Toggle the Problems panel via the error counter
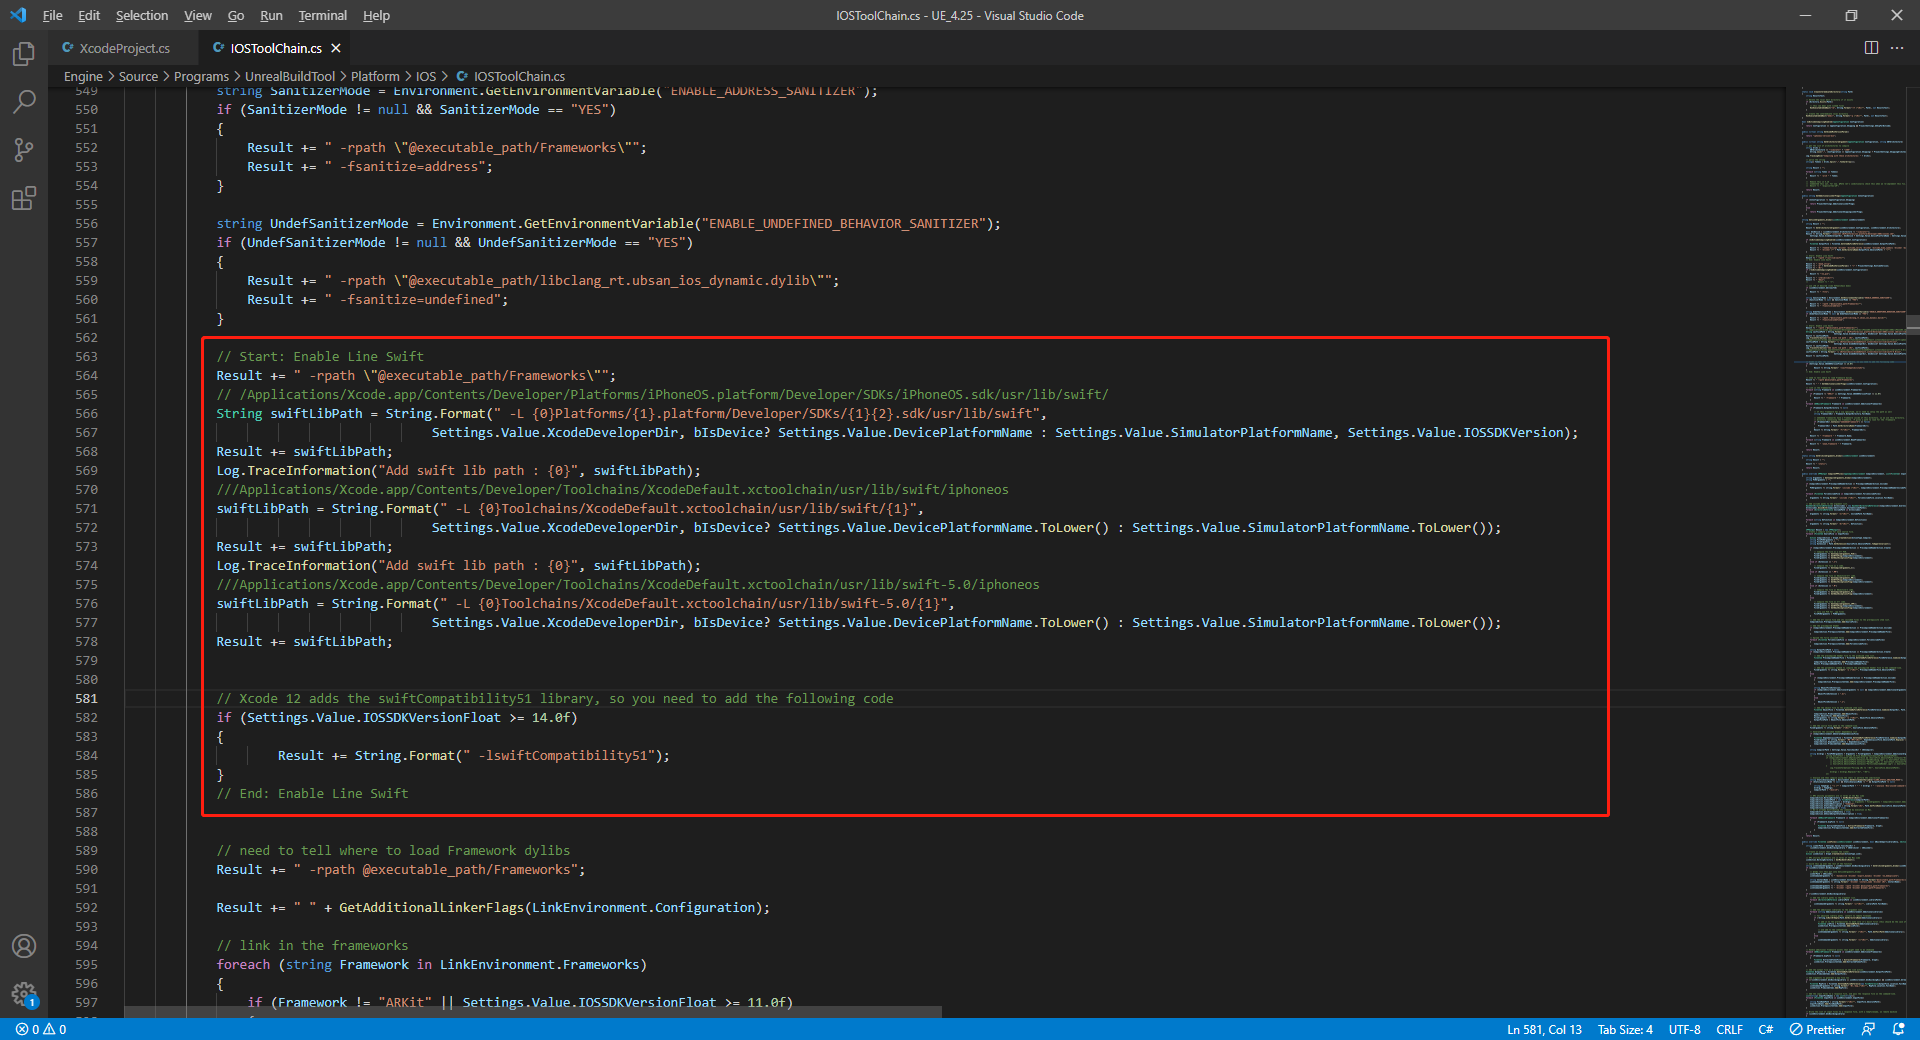Screen dimensions: 1920x1040 40,1029
